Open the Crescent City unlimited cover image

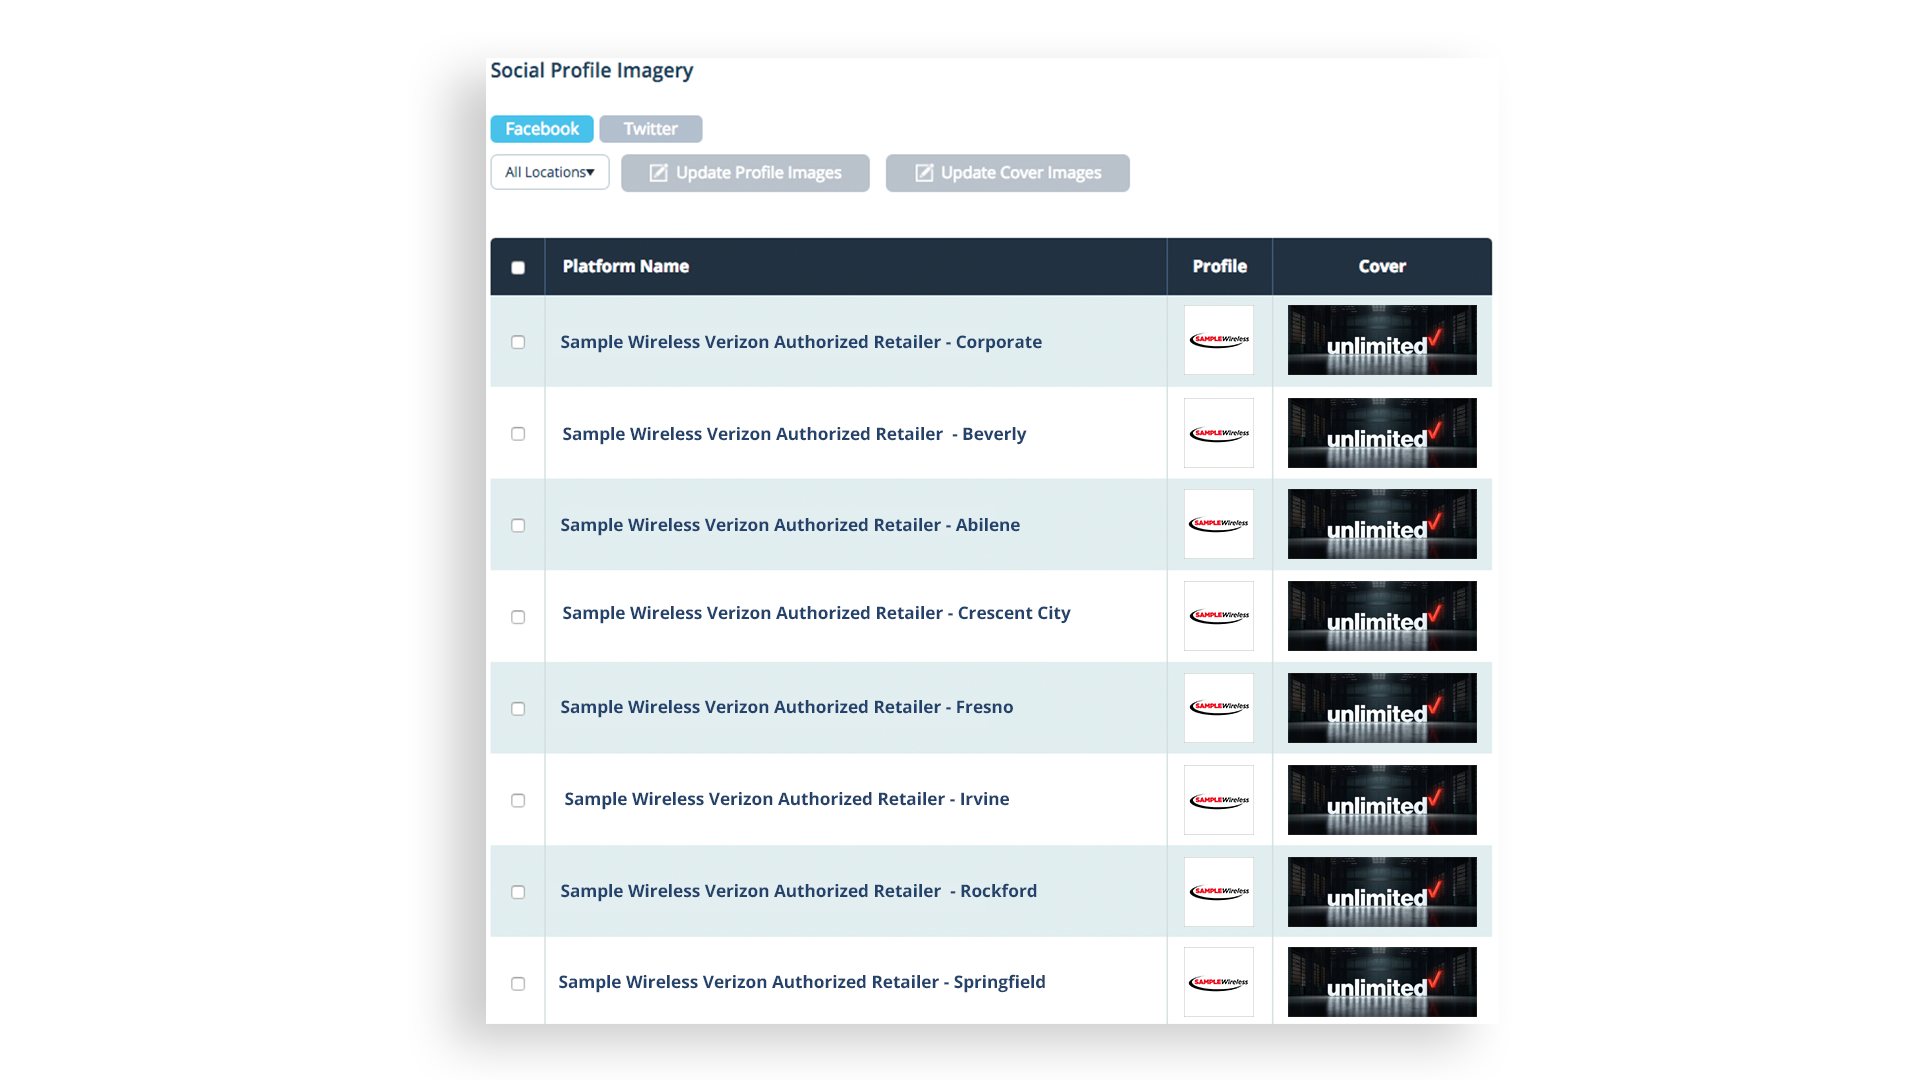1382,616
